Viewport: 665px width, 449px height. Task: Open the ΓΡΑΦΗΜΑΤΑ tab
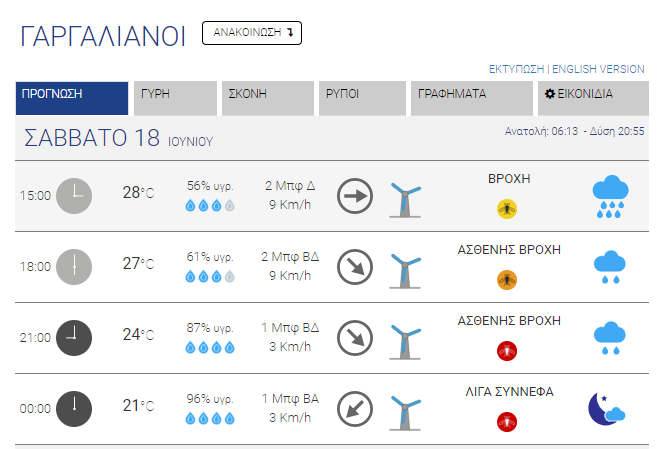tap(472, 98)
